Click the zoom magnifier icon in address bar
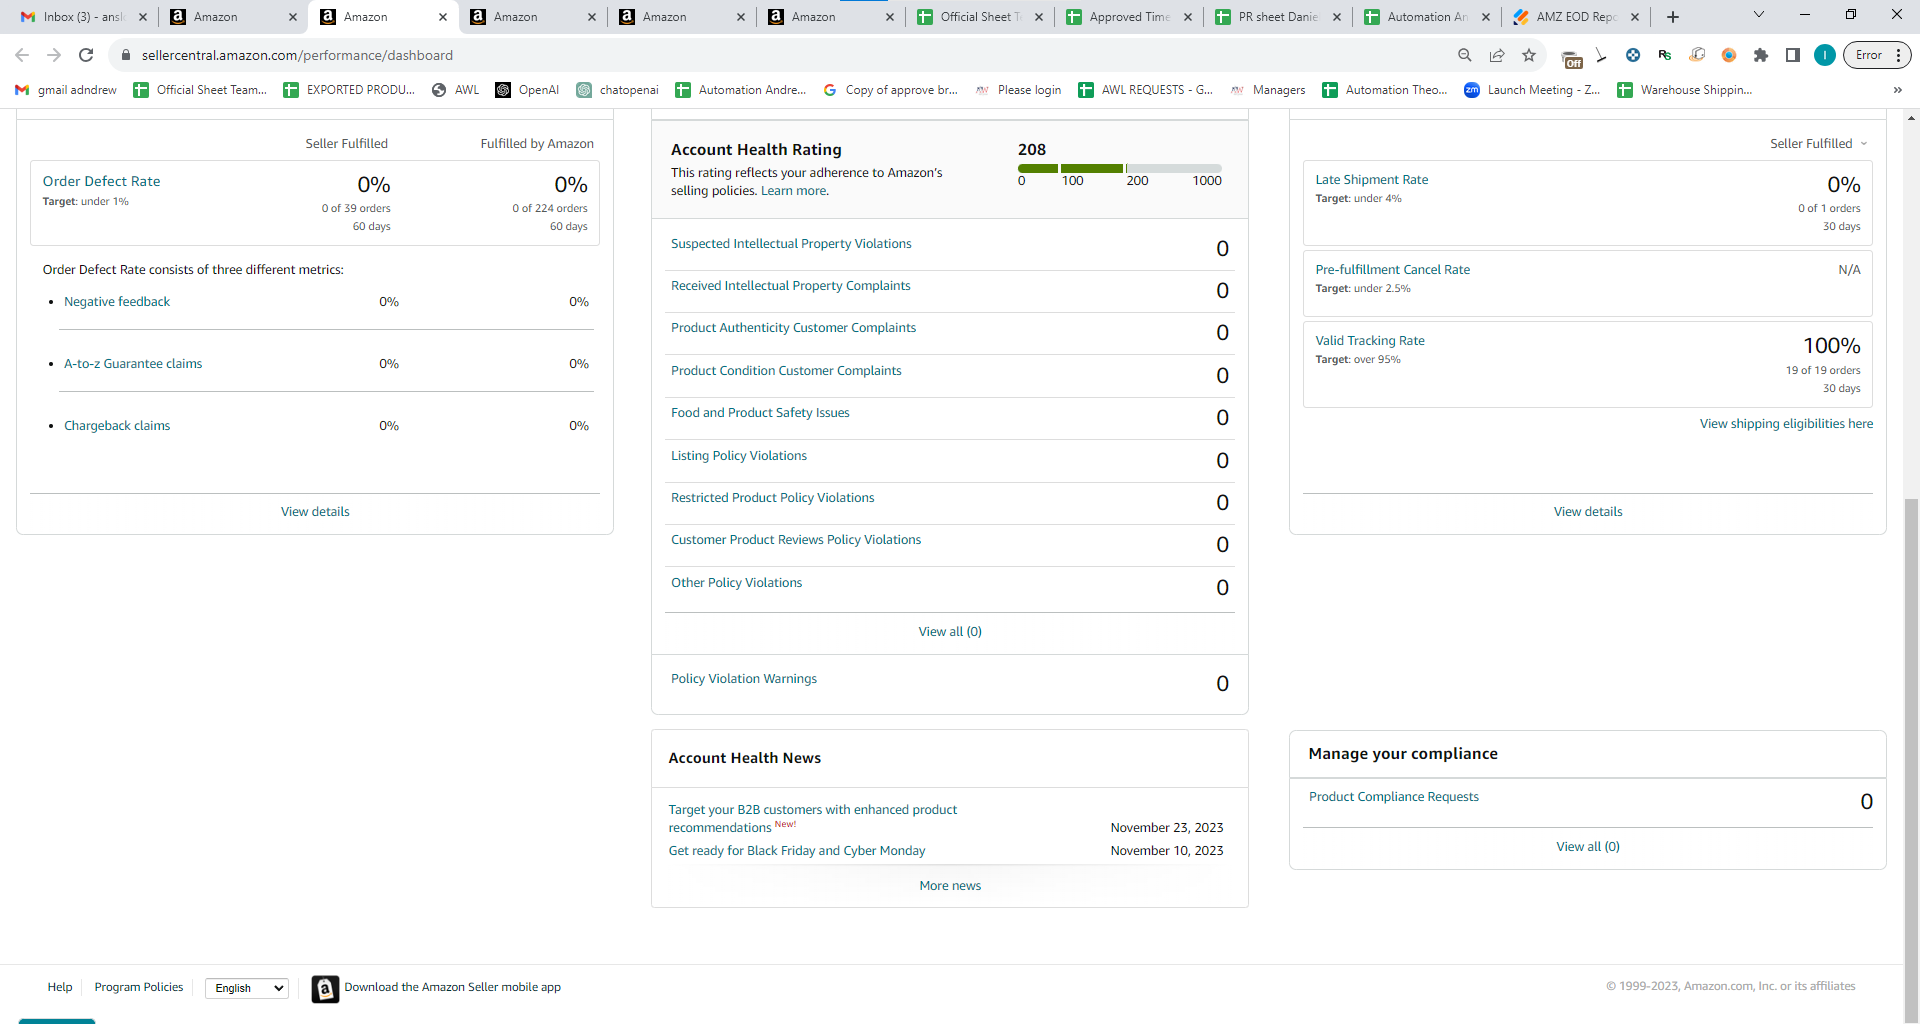1920x1024 pixels. point(1465,55)
